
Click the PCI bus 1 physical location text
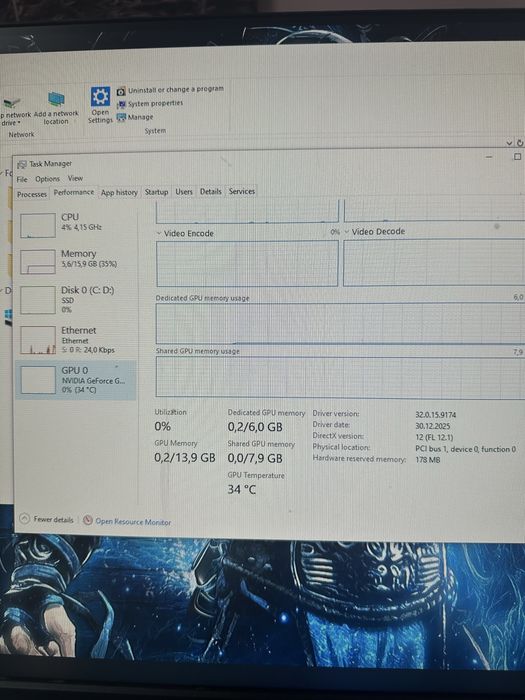(466, 449)
